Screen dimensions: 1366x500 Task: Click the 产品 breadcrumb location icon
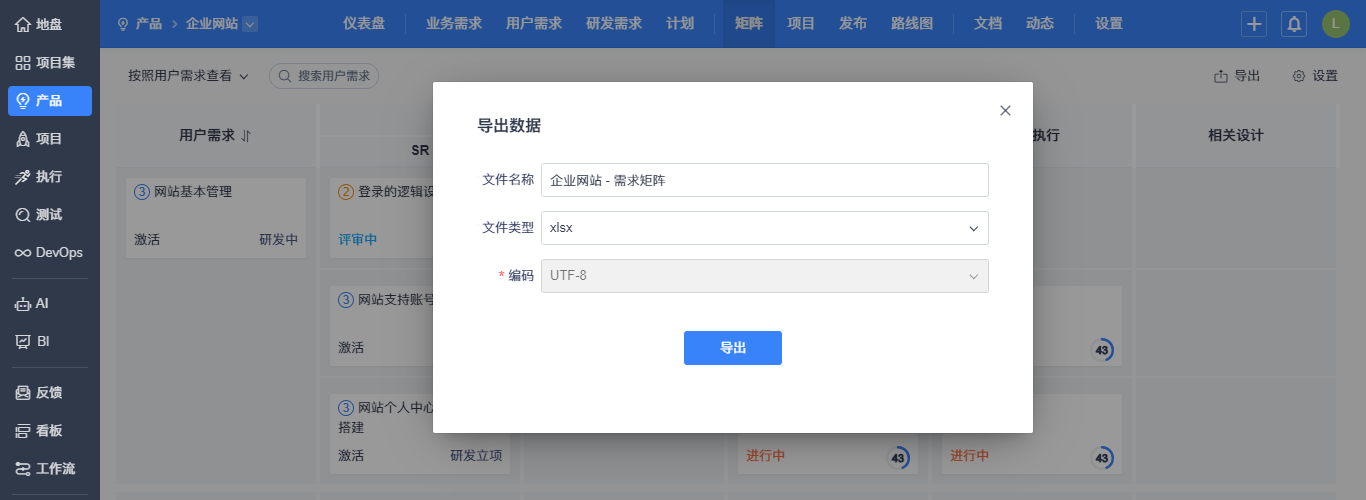pyautogui.click(x=123, y=23)
